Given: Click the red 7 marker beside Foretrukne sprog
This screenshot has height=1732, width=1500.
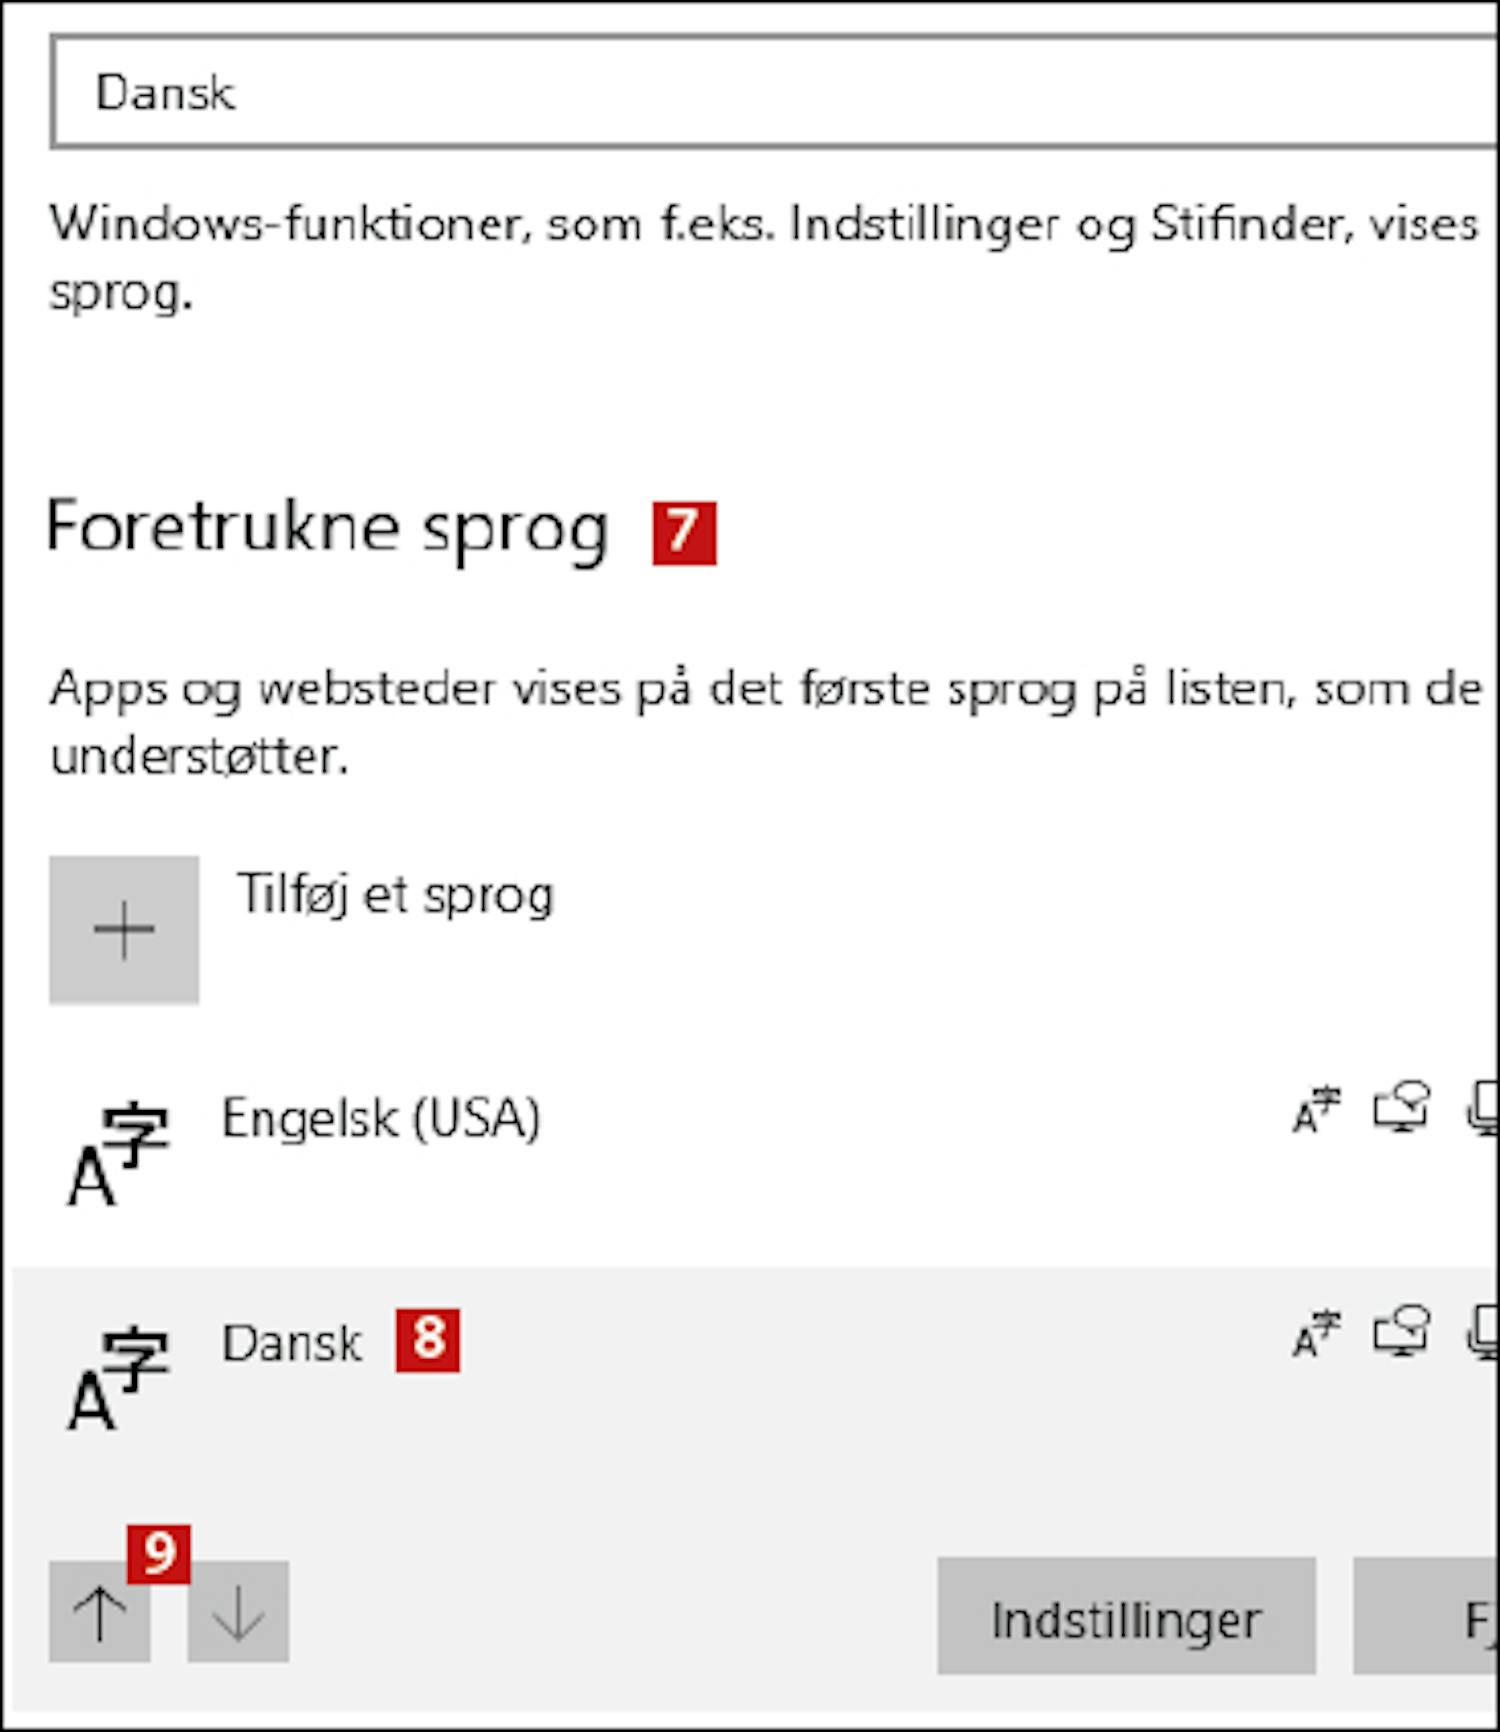Looking at the screenshot, I should 684,533.
